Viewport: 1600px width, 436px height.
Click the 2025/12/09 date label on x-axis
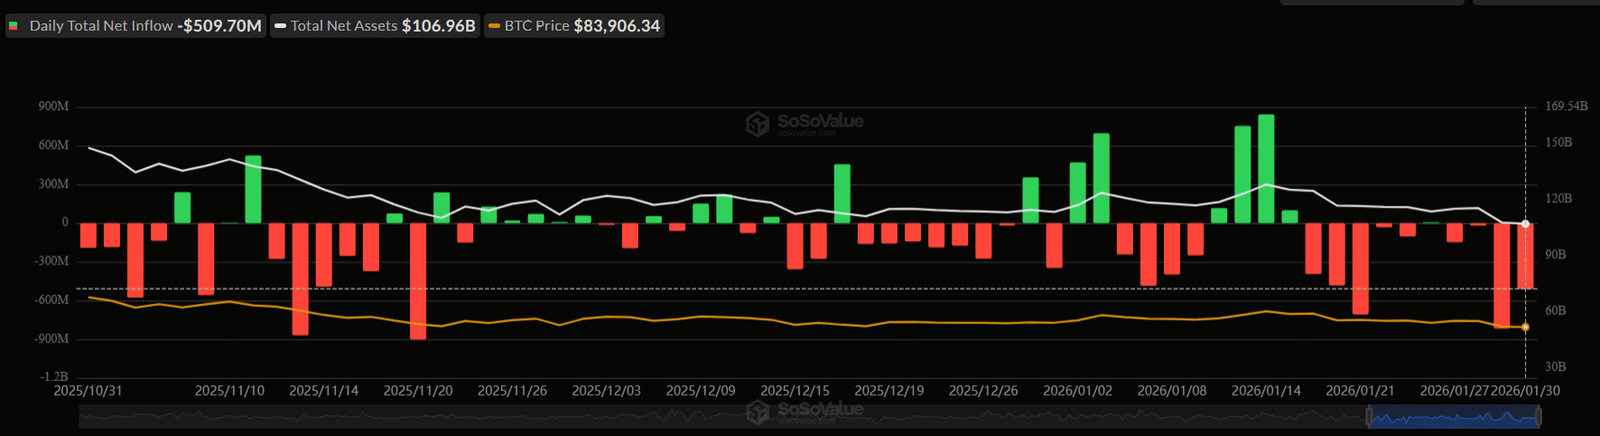pos(700,391)
